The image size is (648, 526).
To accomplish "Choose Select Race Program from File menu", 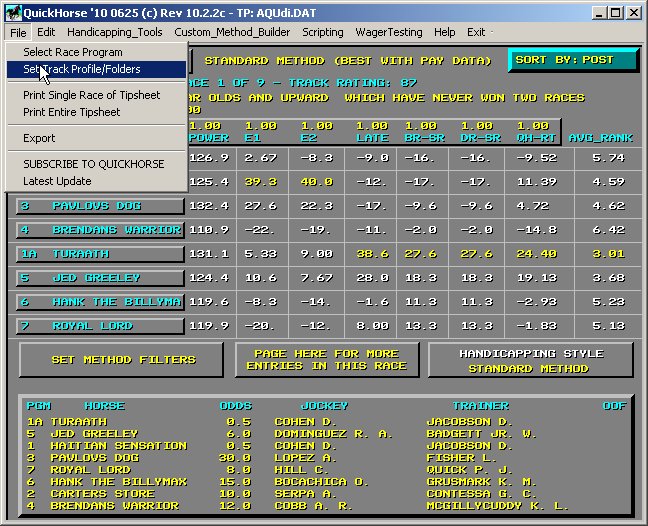I will 96,52.
